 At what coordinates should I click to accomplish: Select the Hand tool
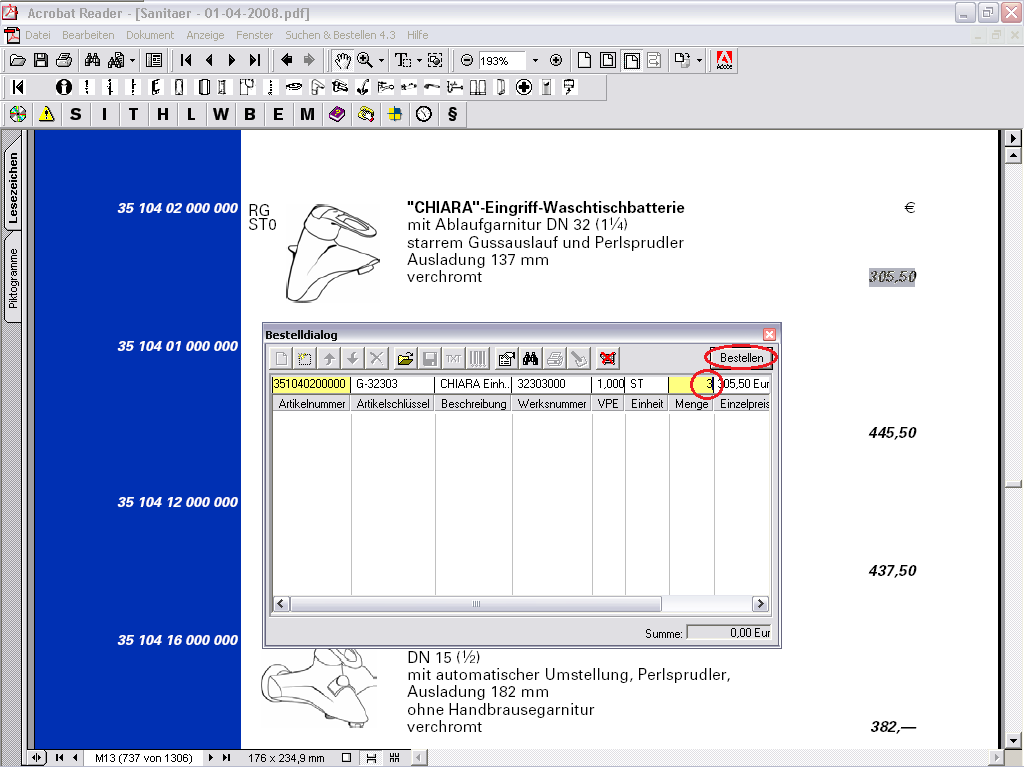pos(342,61)
